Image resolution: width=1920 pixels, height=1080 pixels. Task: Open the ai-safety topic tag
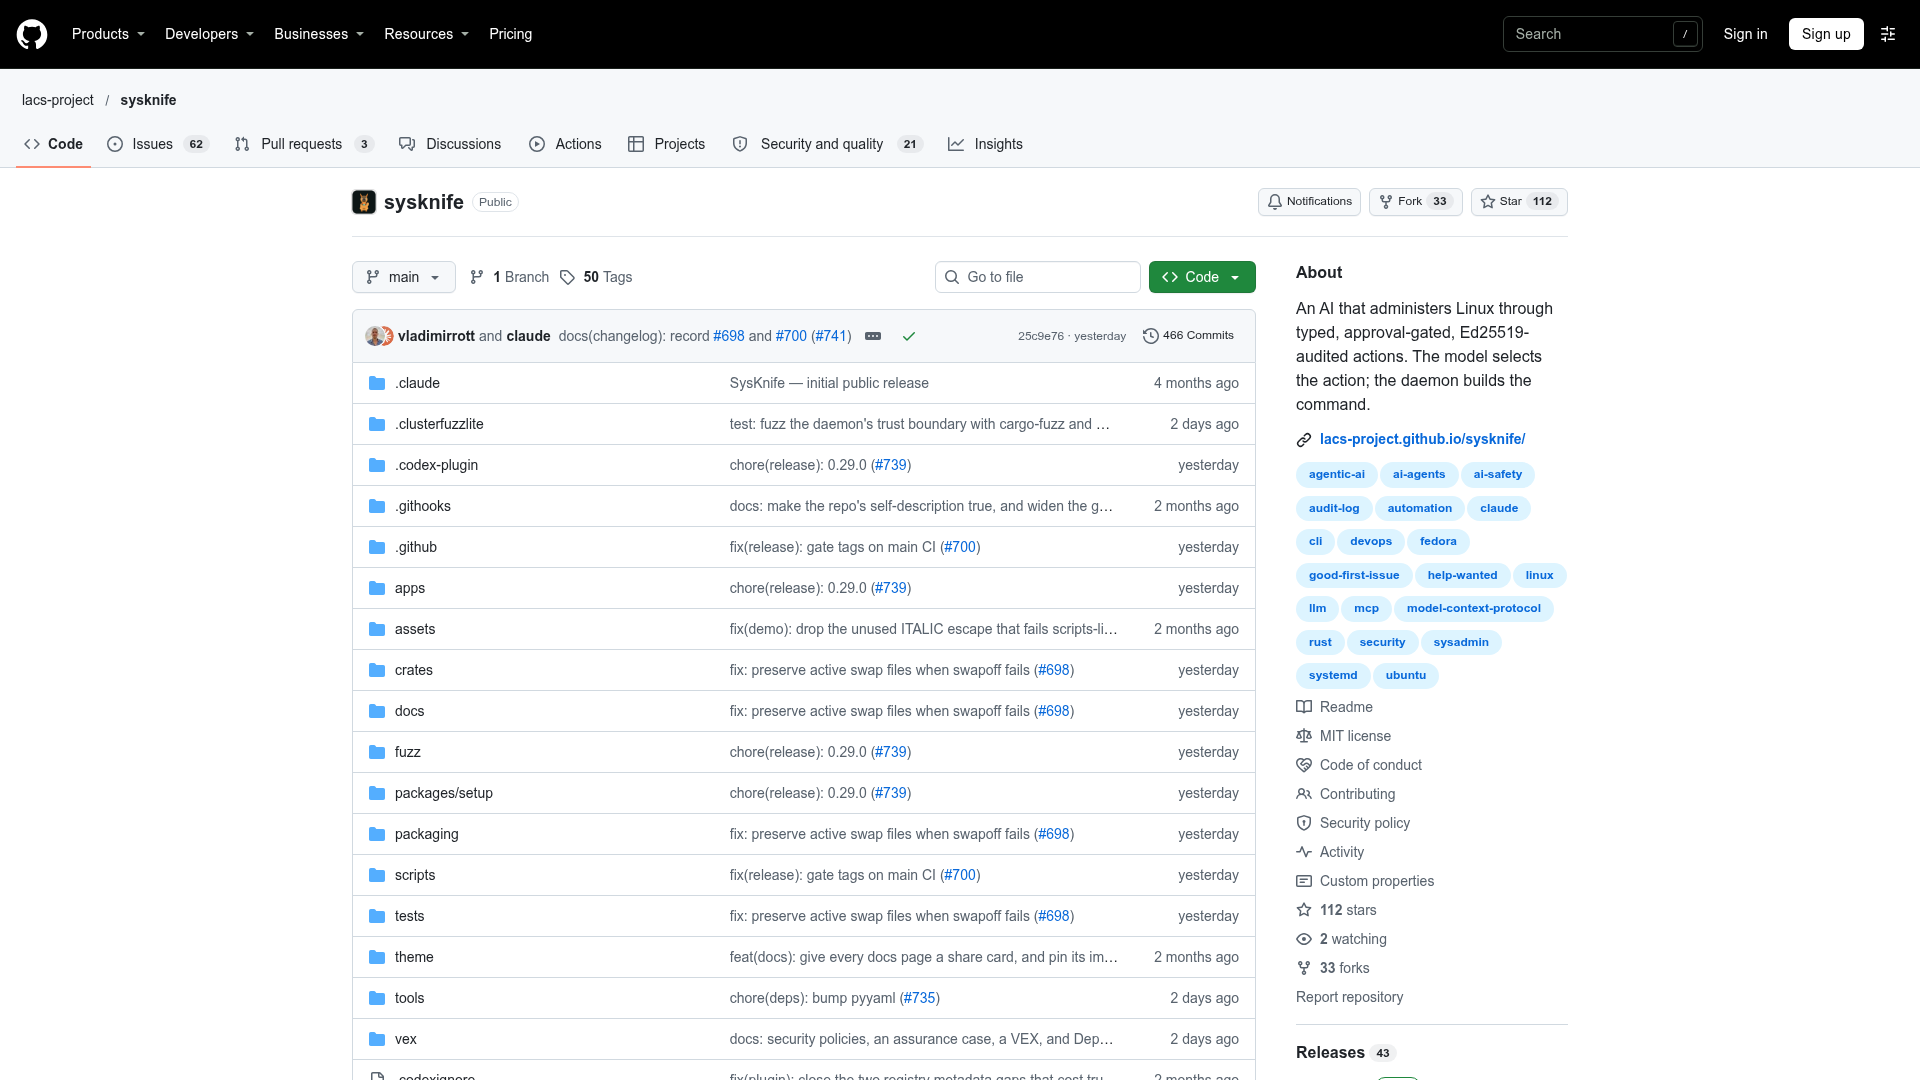(1497, 475)
